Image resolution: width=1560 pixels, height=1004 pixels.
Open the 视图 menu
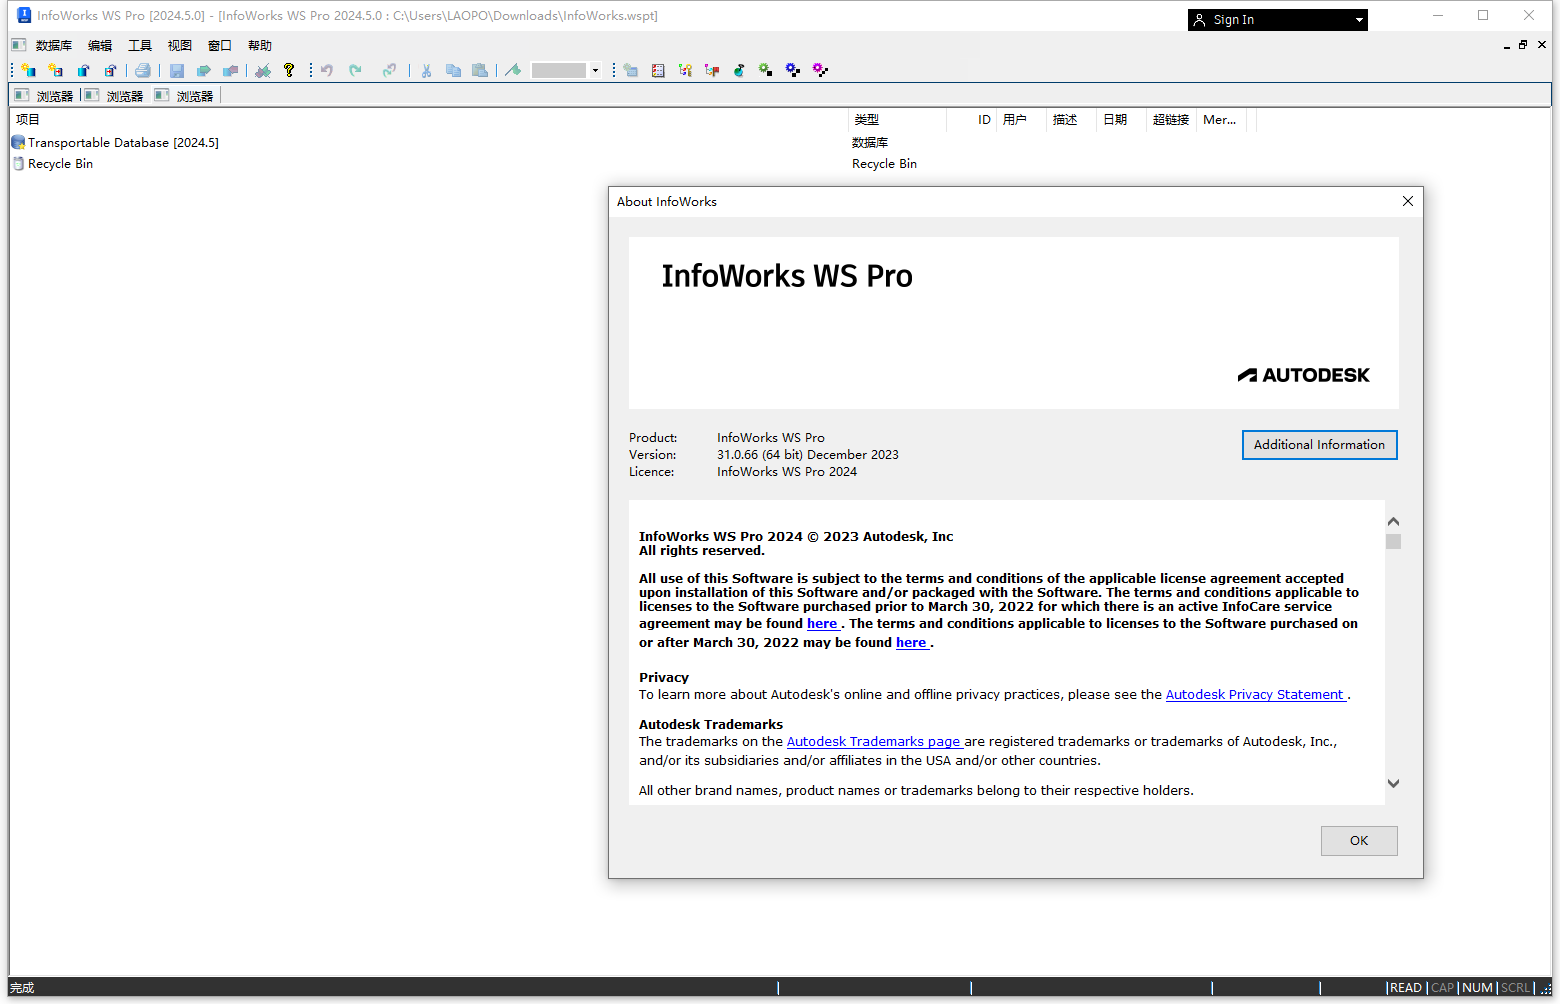(x=180, y=45)
